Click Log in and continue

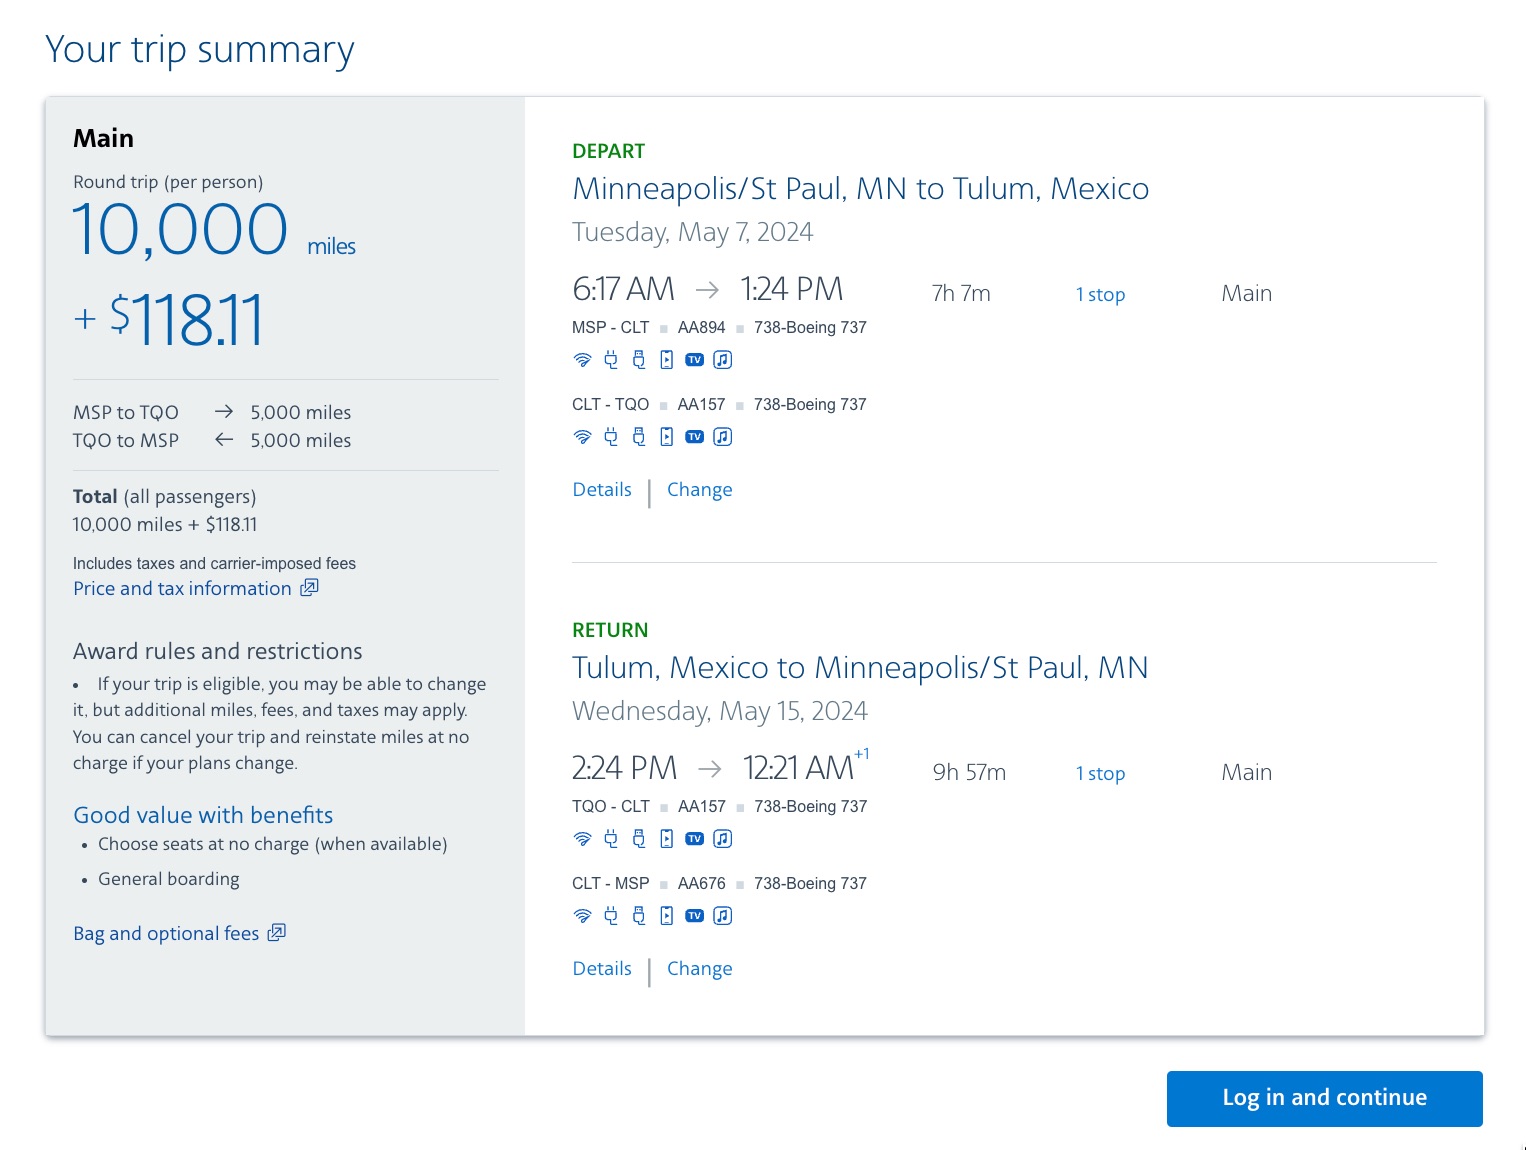click(1323, 1098)
